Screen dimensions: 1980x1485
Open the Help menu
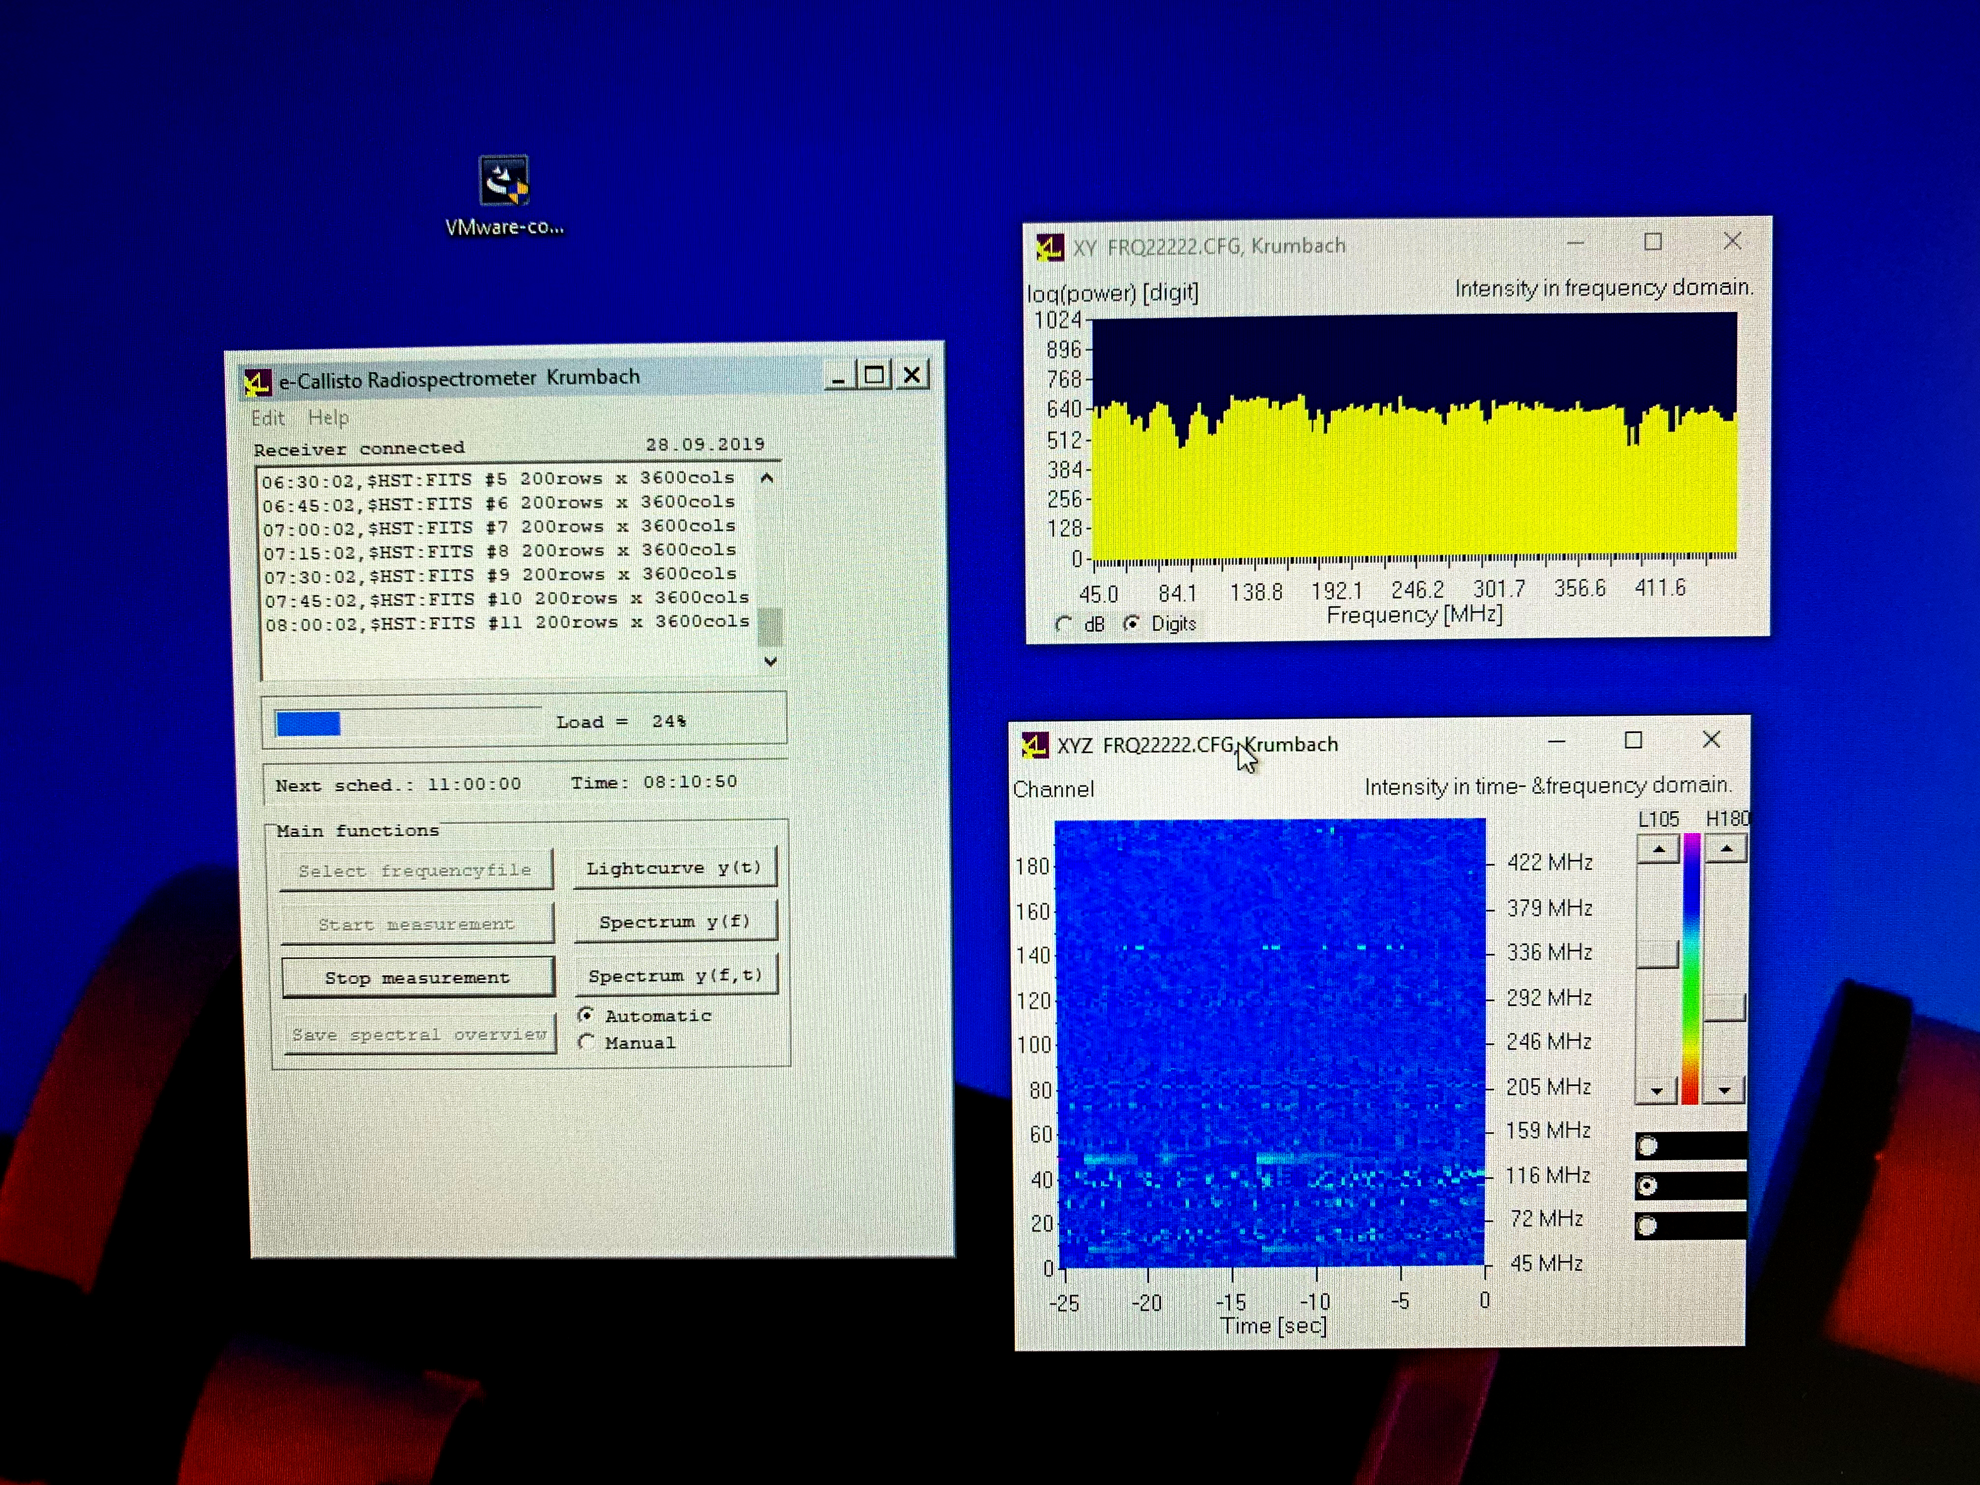pos(328,418)
